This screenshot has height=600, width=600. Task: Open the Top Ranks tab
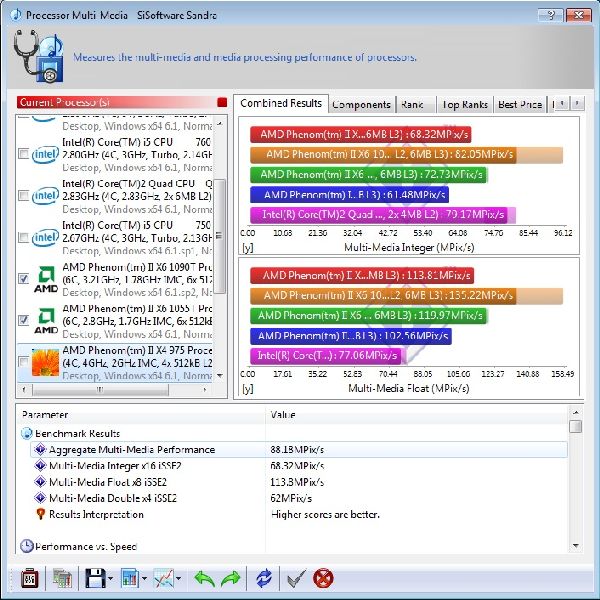click(464, 104)
